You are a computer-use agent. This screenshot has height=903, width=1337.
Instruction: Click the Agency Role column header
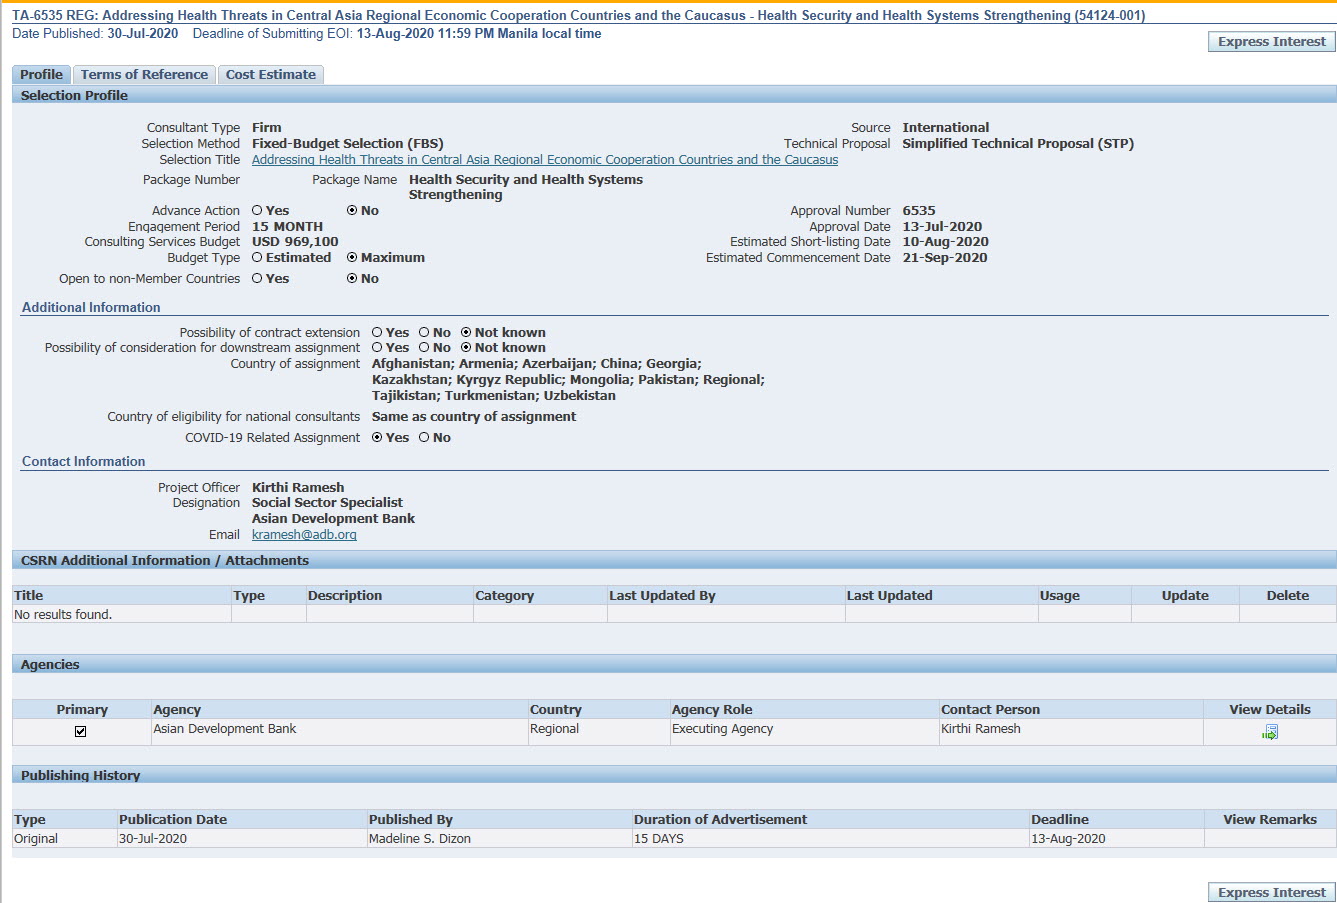pyautogui.click(x=711, y=710)
